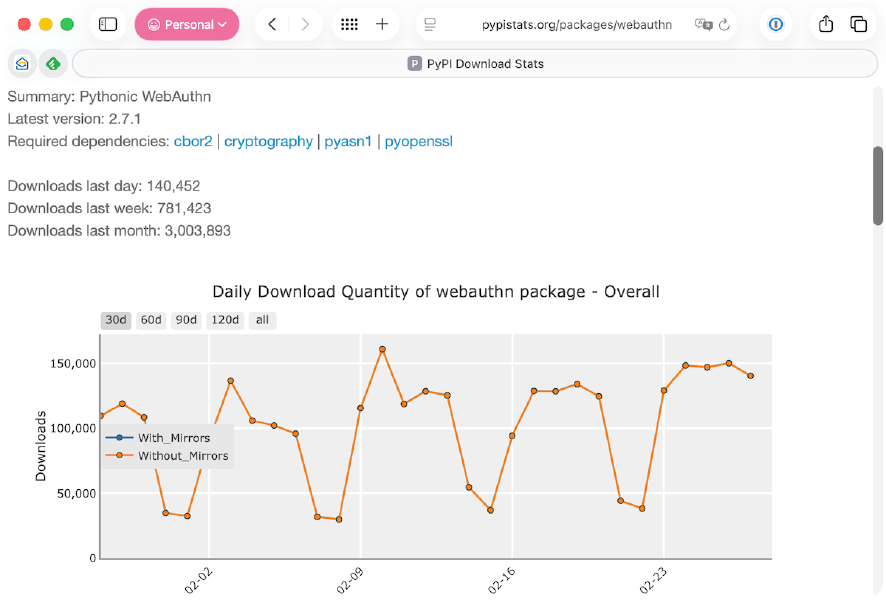Open the page translation dropdown icon
Viewport: 886px width, 600px height.
[706, 25]
